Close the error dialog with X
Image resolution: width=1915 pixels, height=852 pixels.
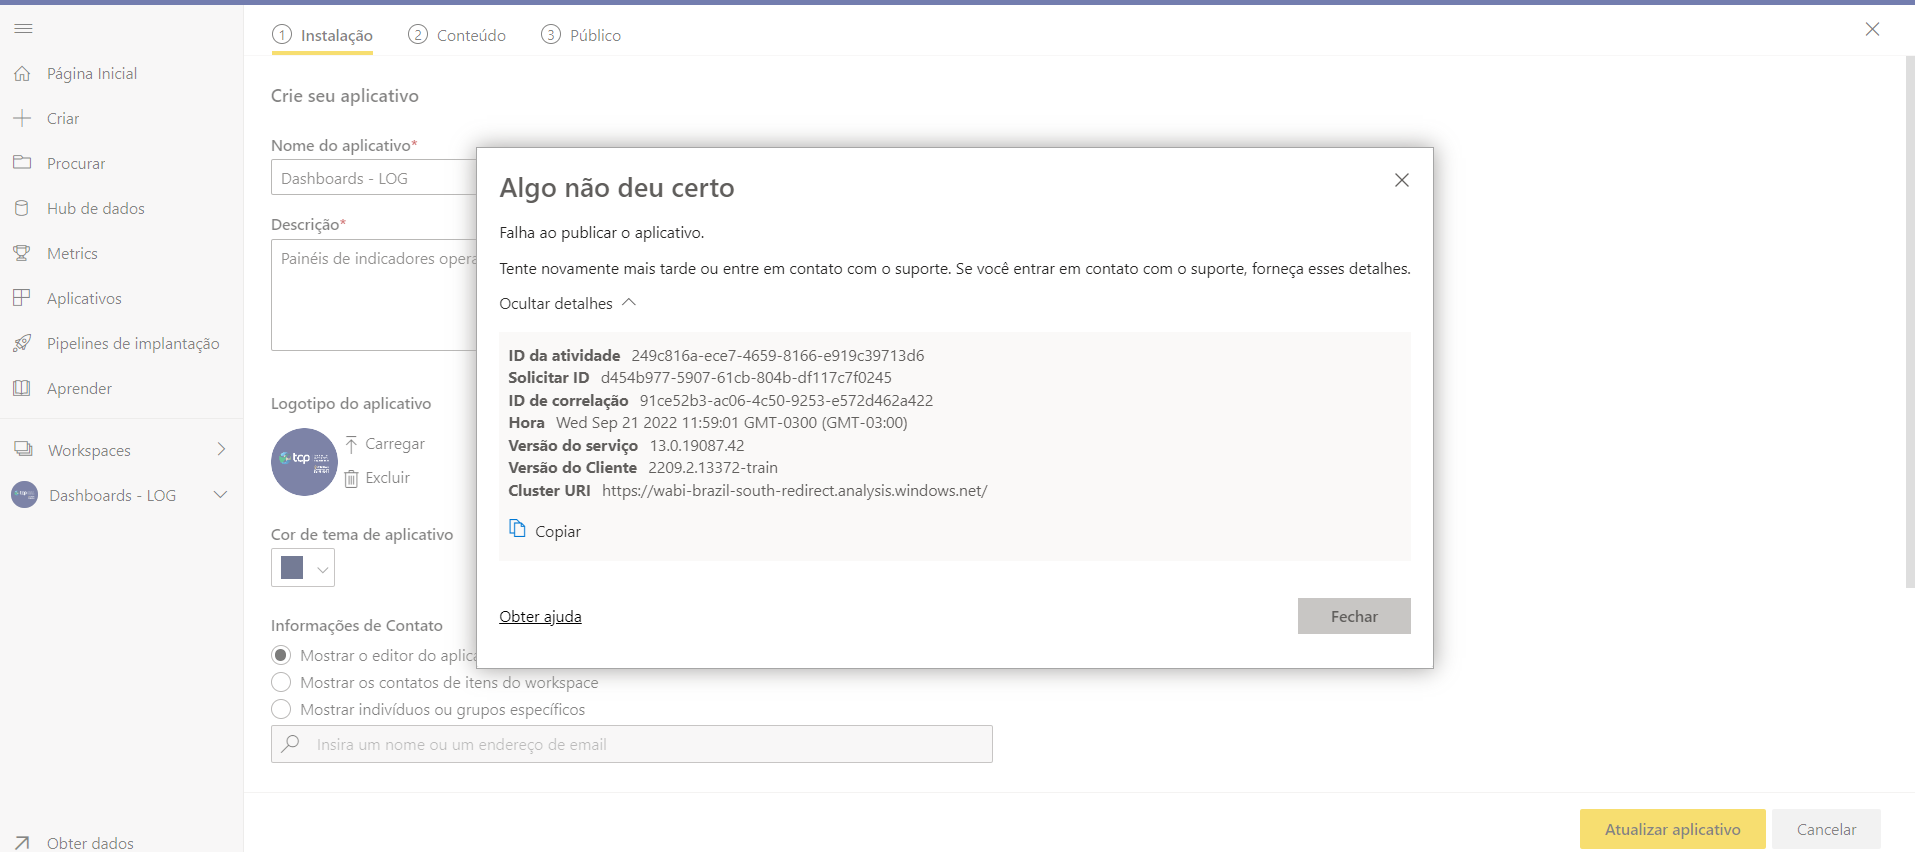(x=1402, y=180)
